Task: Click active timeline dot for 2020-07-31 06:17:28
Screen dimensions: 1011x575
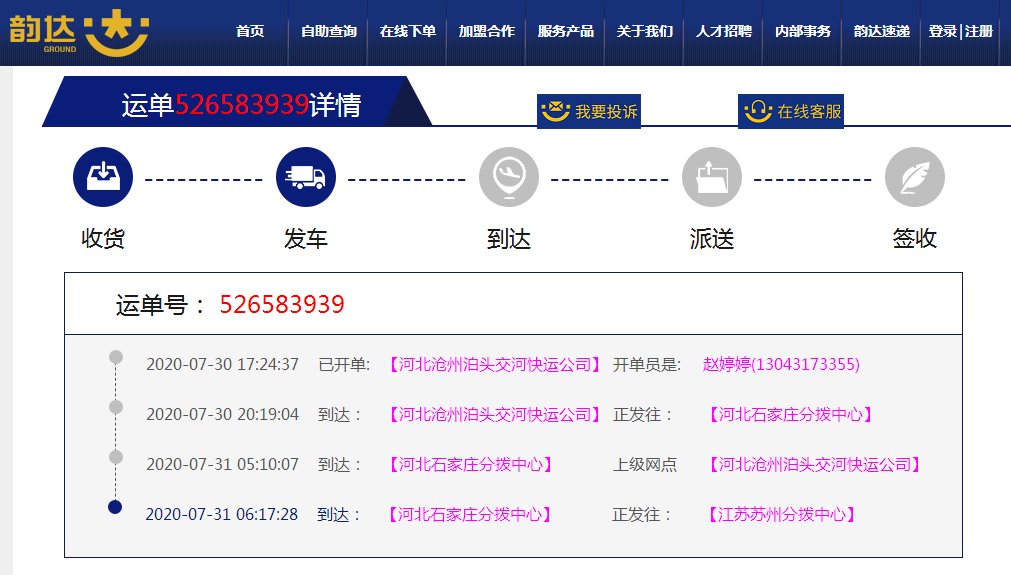Action: point(115,507)
